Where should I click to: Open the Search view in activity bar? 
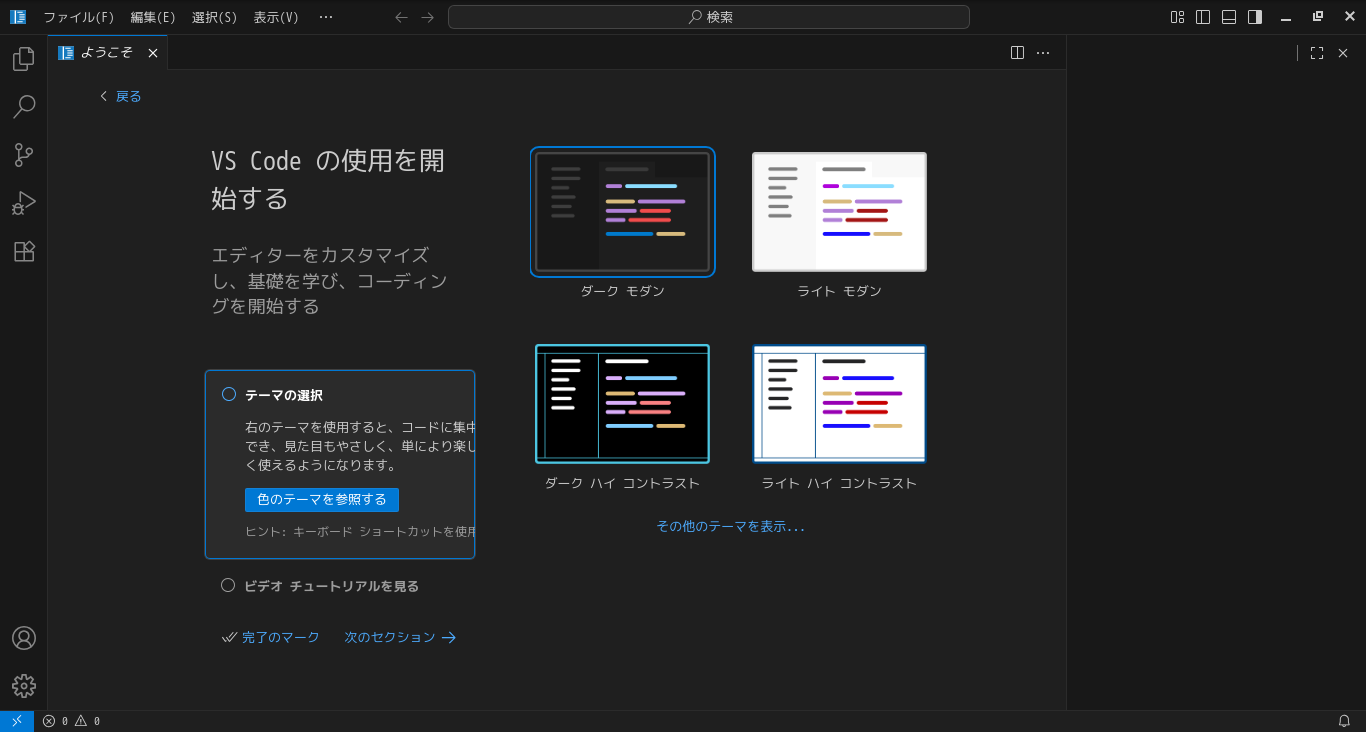pyautogui.click(x=23, y=107)
